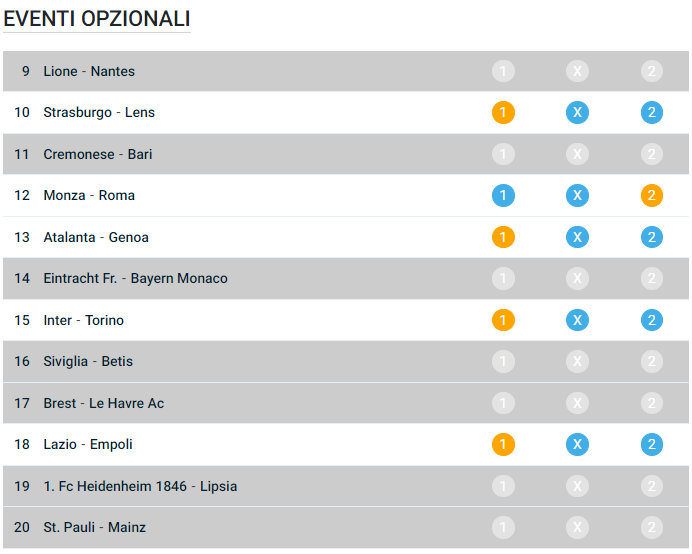Deselect outcome 1 for Atalanta - Genoa
Image resolution: width=692 pixels, height=554 pixels.
(x=503, y=237)
